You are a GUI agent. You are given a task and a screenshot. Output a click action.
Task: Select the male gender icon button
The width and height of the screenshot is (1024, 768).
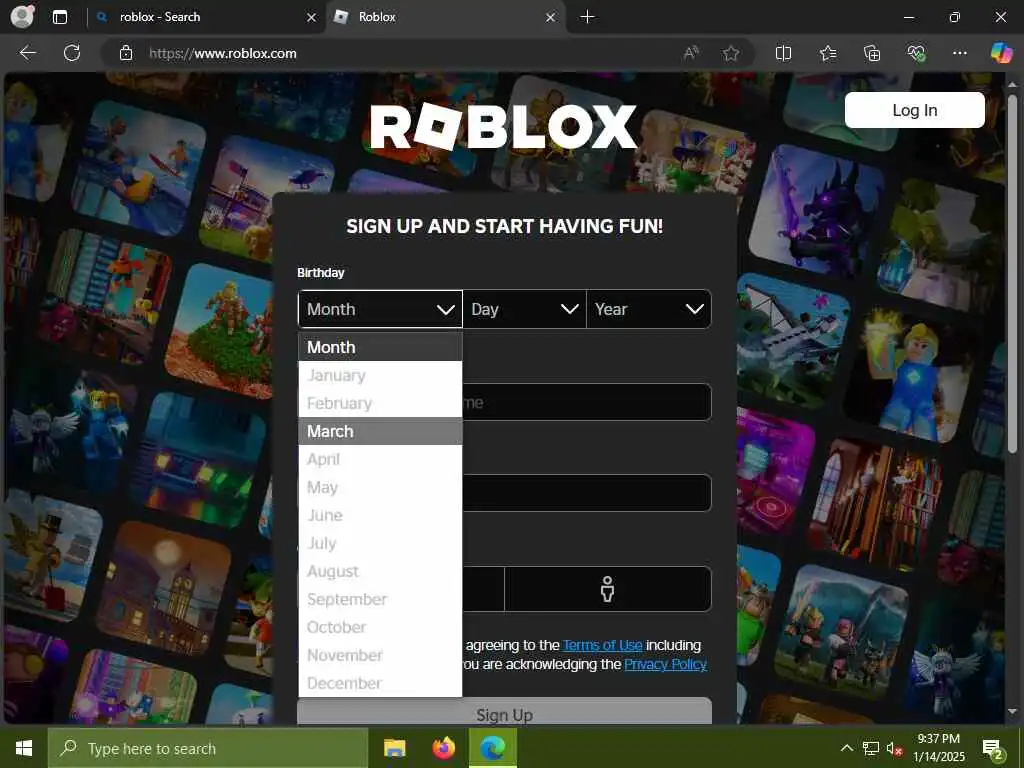[x=607, y=589]
